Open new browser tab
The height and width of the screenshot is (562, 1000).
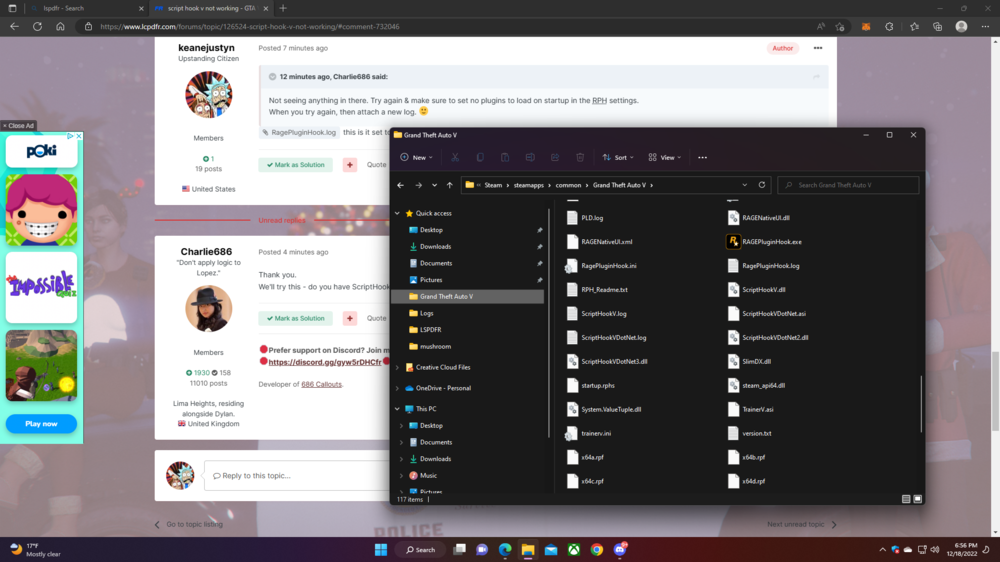283,8
